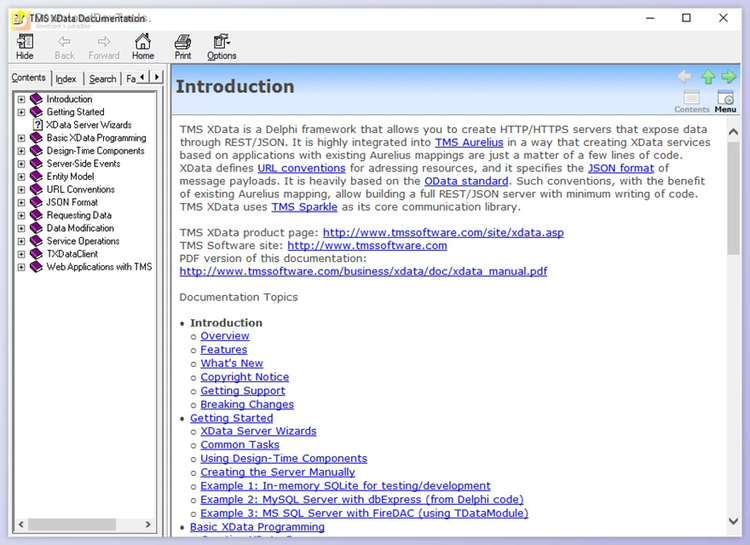This screenshot has height=545, width=750.
Task: Open the Options toolbar menu
Action: 221,47
